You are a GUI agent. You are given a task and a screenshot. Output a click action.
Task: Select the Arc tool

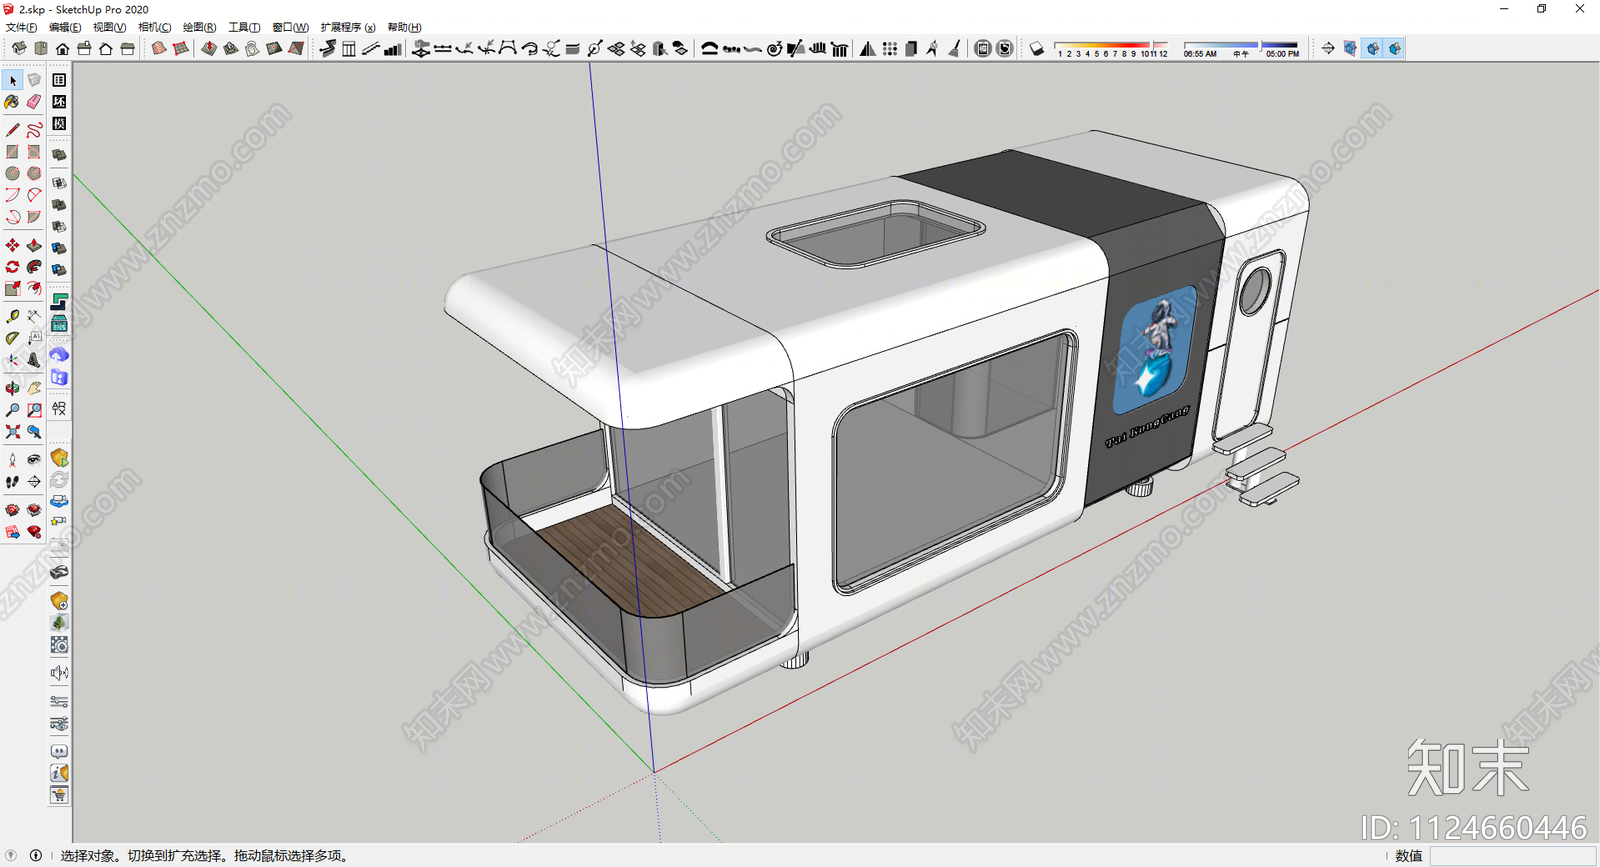(12, 195)
